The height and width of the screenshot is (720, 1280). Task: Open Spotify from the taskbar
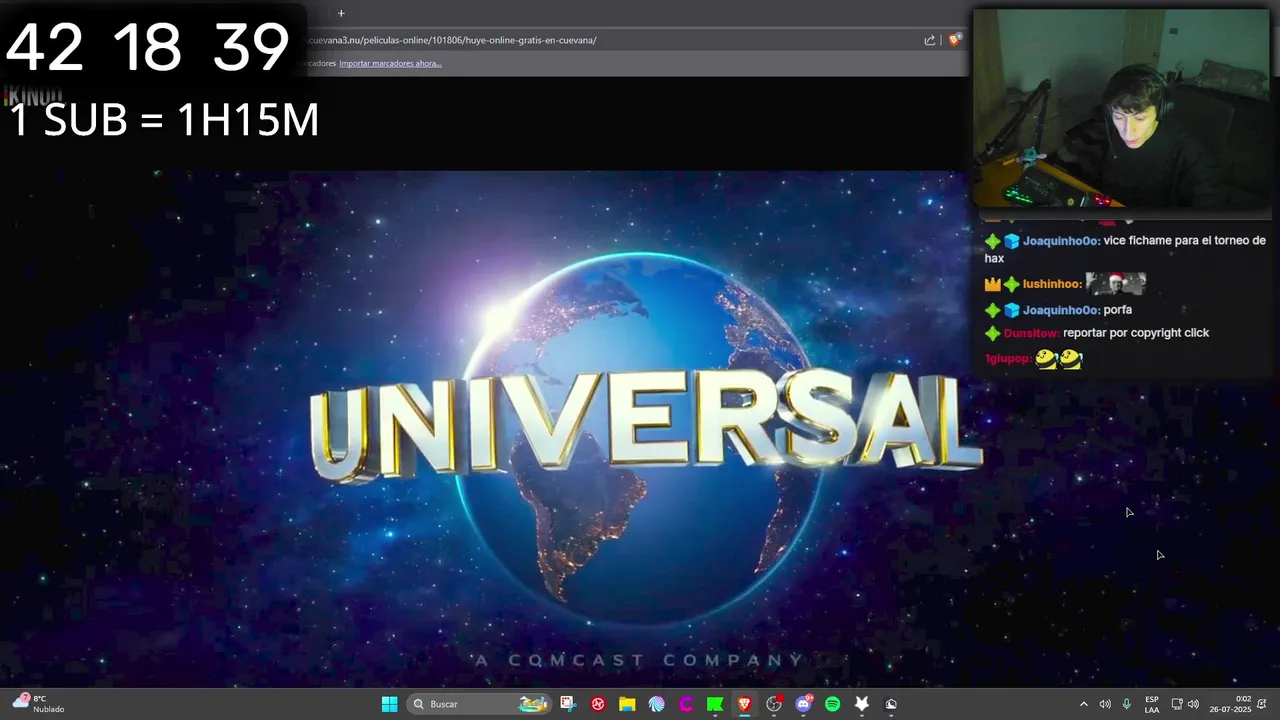pyautogui.click(x=832, y=704)
